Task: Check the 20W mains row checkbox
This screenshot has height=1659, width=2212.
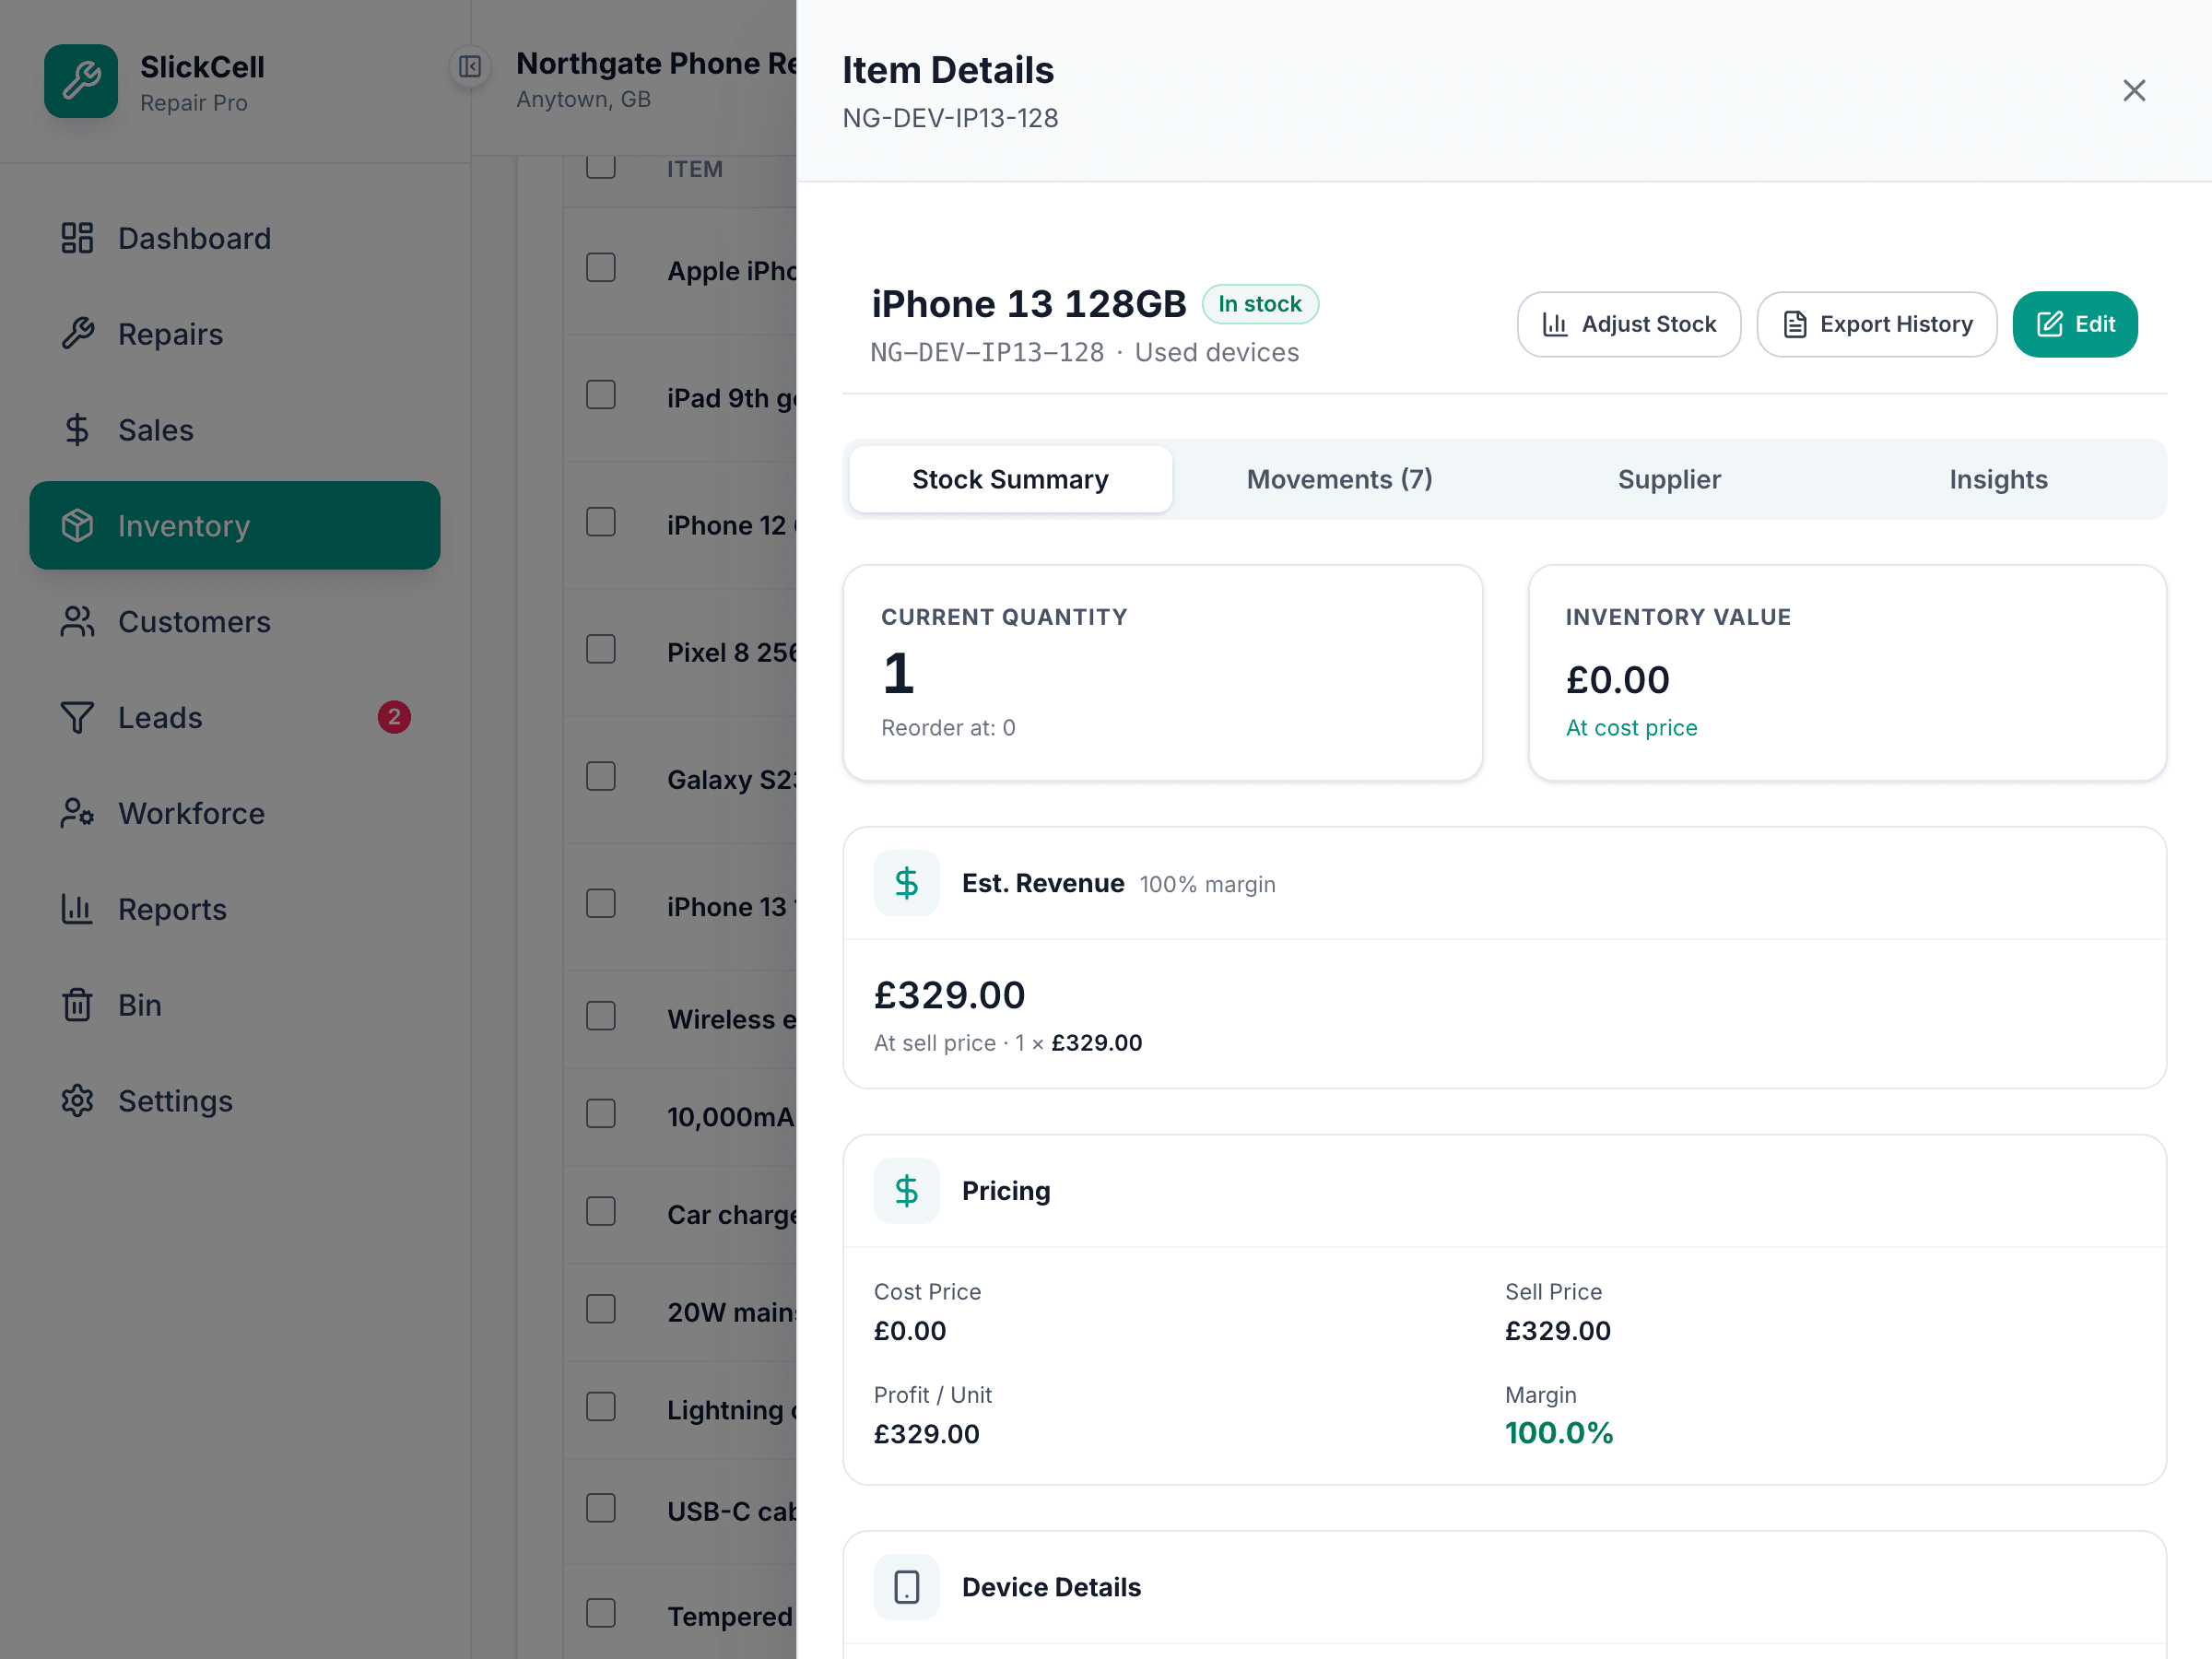Action: pos(601,1310)
